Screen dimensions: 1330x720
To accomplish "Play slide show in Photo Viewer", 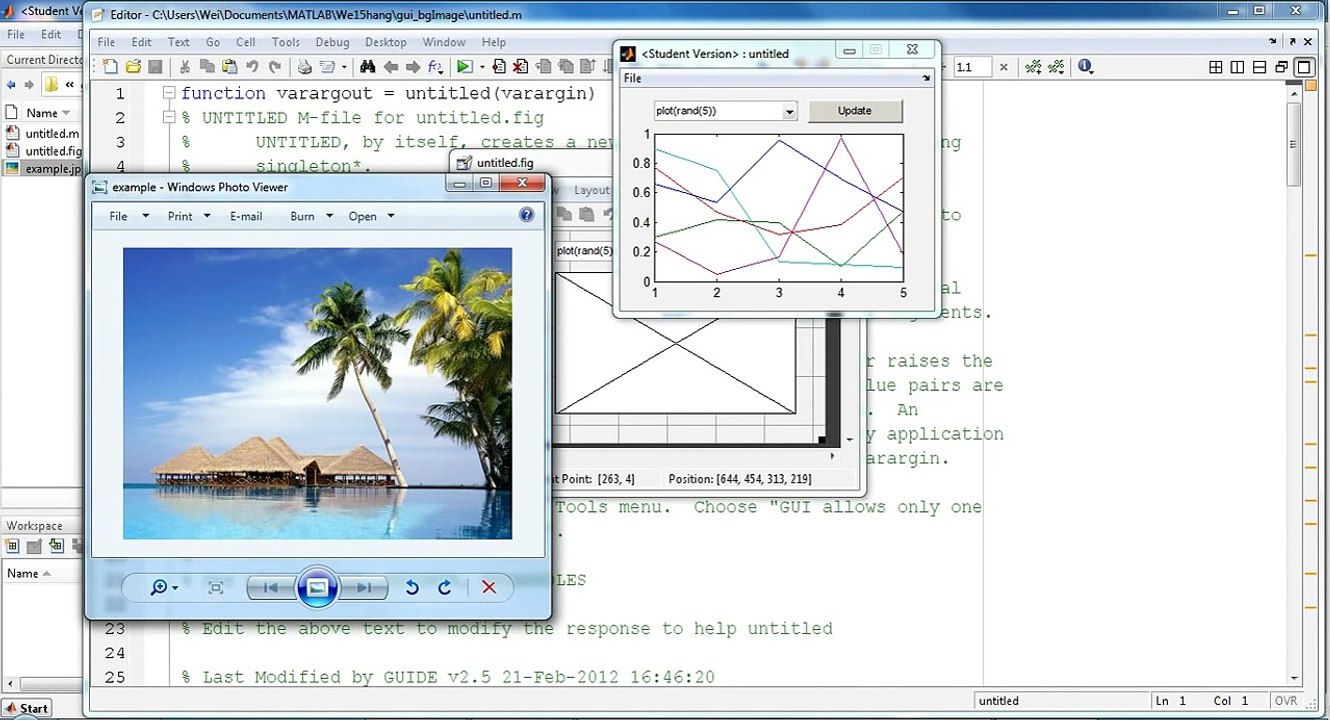I will click(317, 587).
